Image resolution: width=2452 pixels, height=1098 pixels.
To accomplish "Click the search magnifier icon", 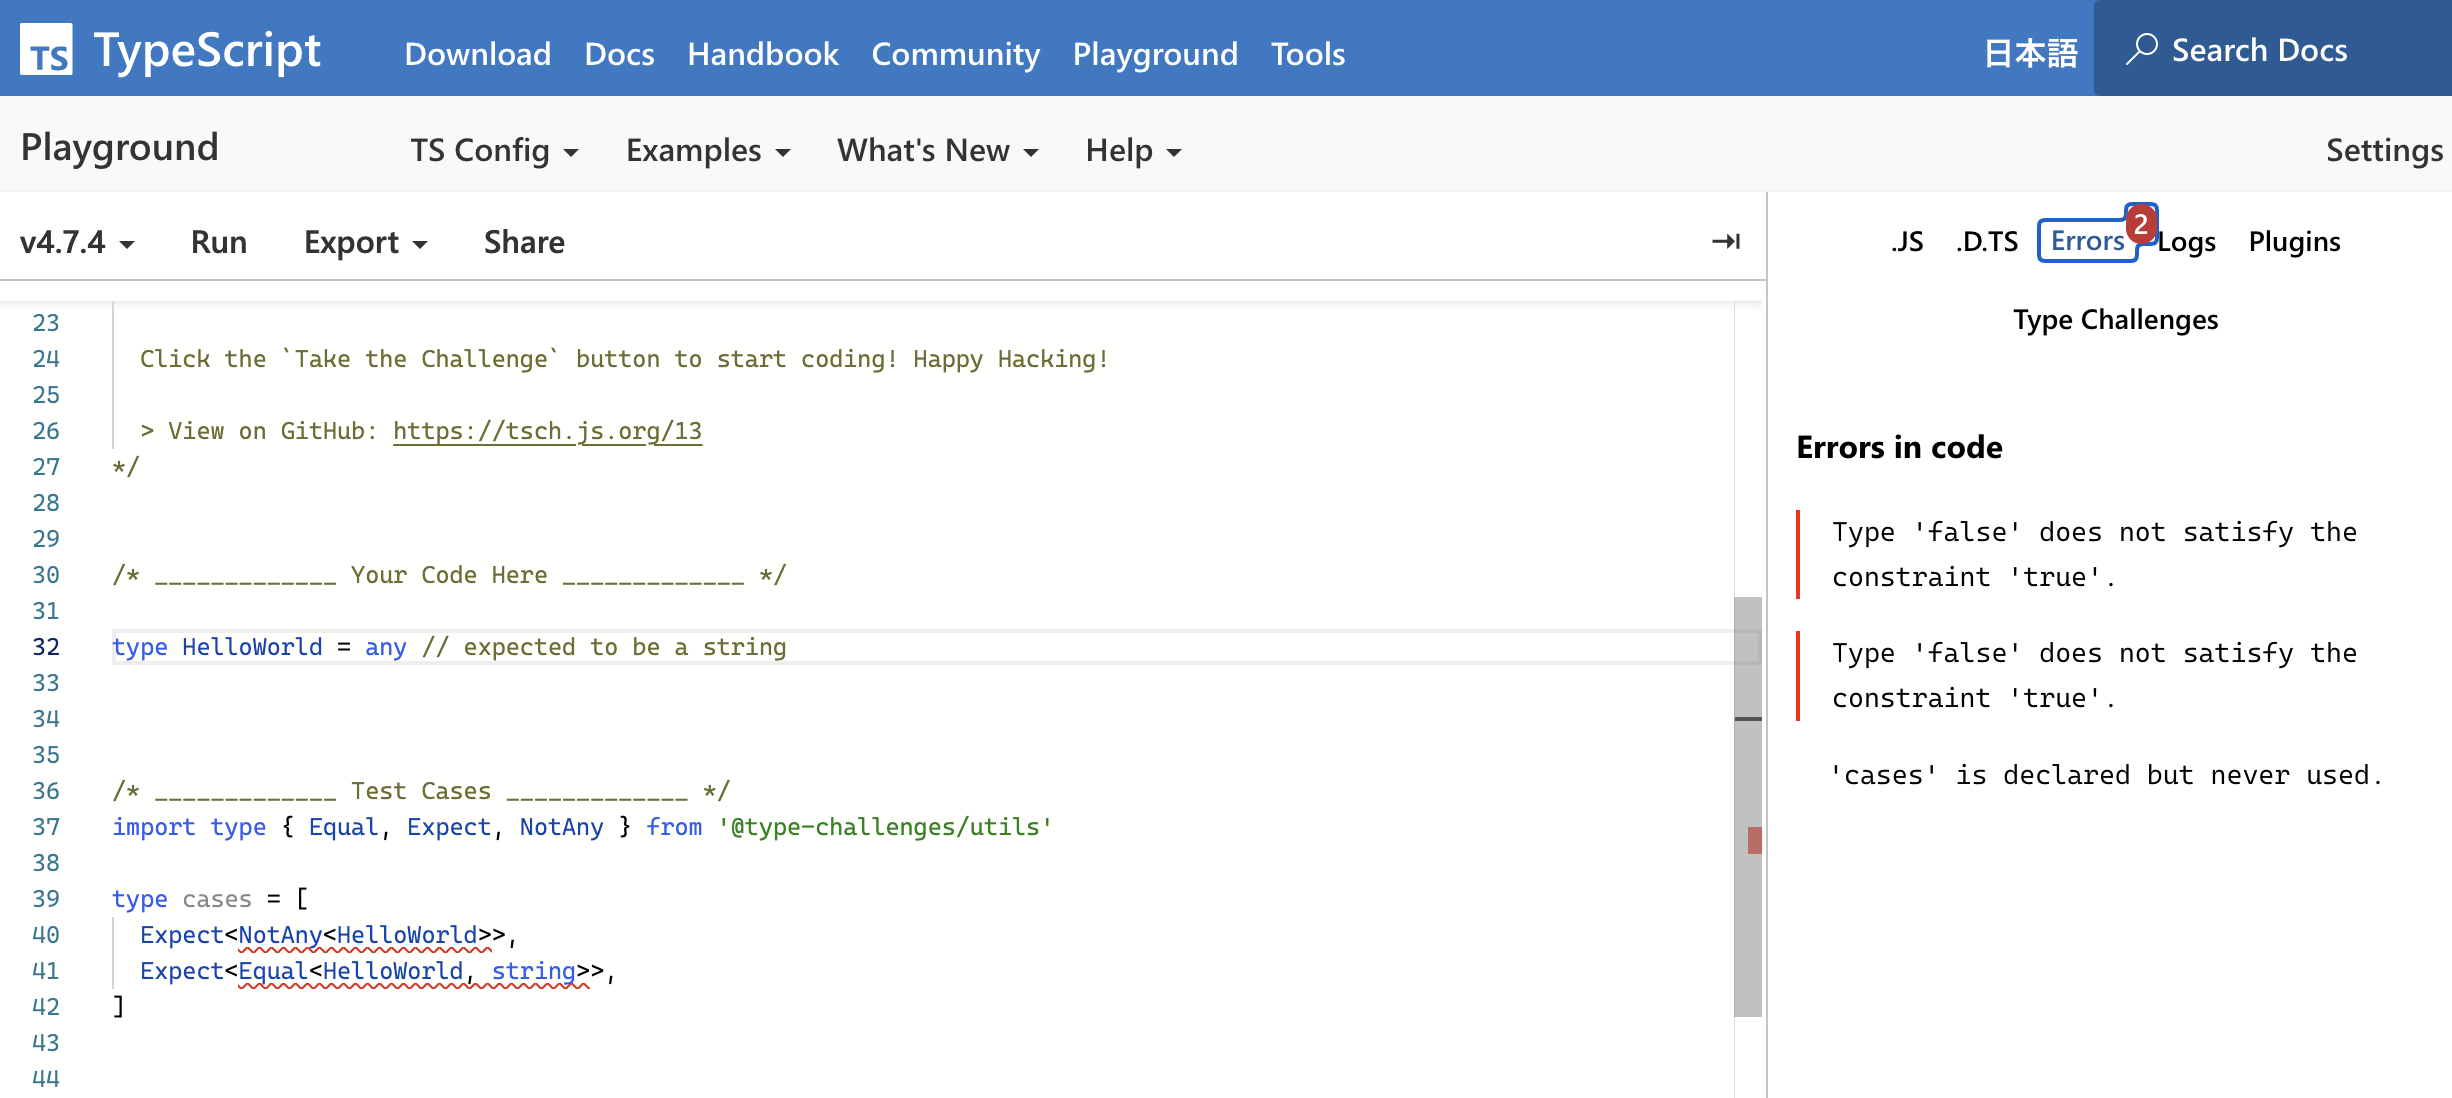I will point(2140,49).
